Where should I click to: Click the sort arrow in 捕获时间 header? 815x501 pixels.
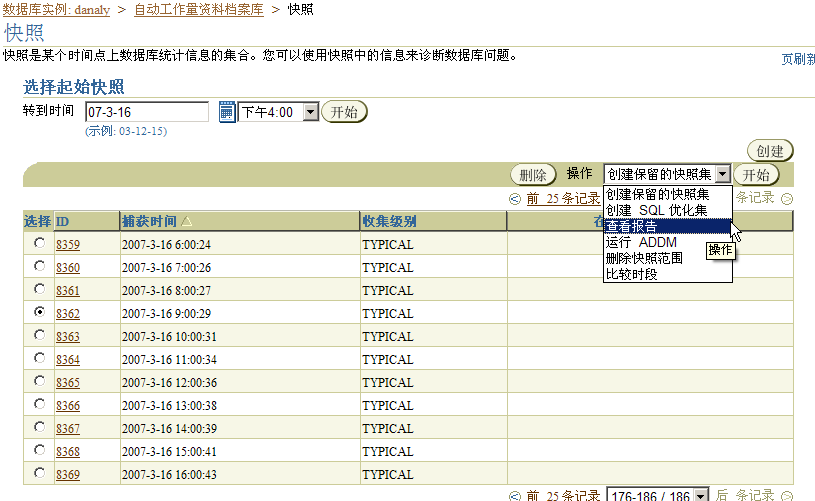click(187, 221)
